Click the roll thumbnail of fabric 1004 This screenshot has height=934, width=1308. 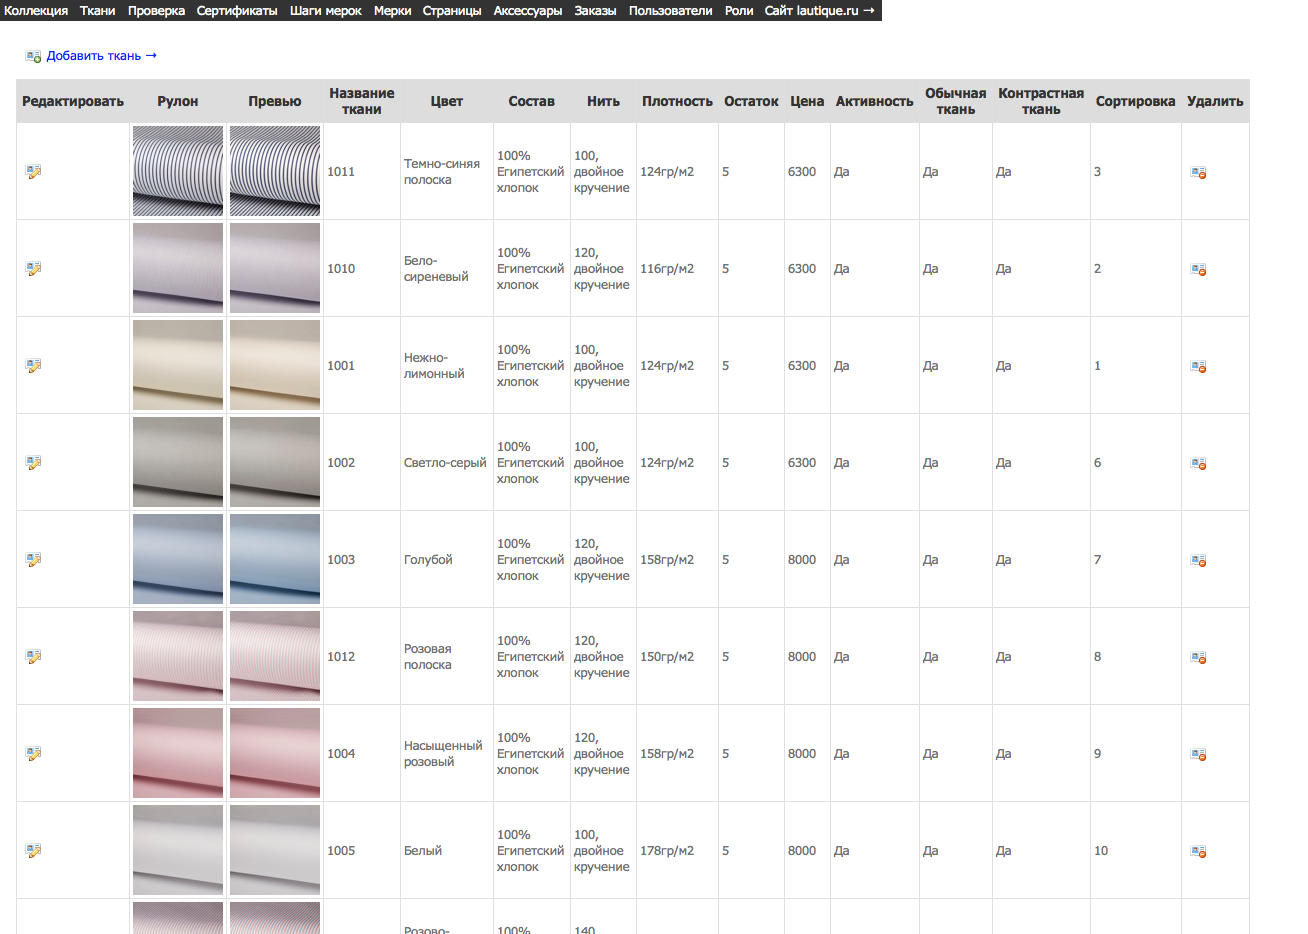[x=178, y=753]
